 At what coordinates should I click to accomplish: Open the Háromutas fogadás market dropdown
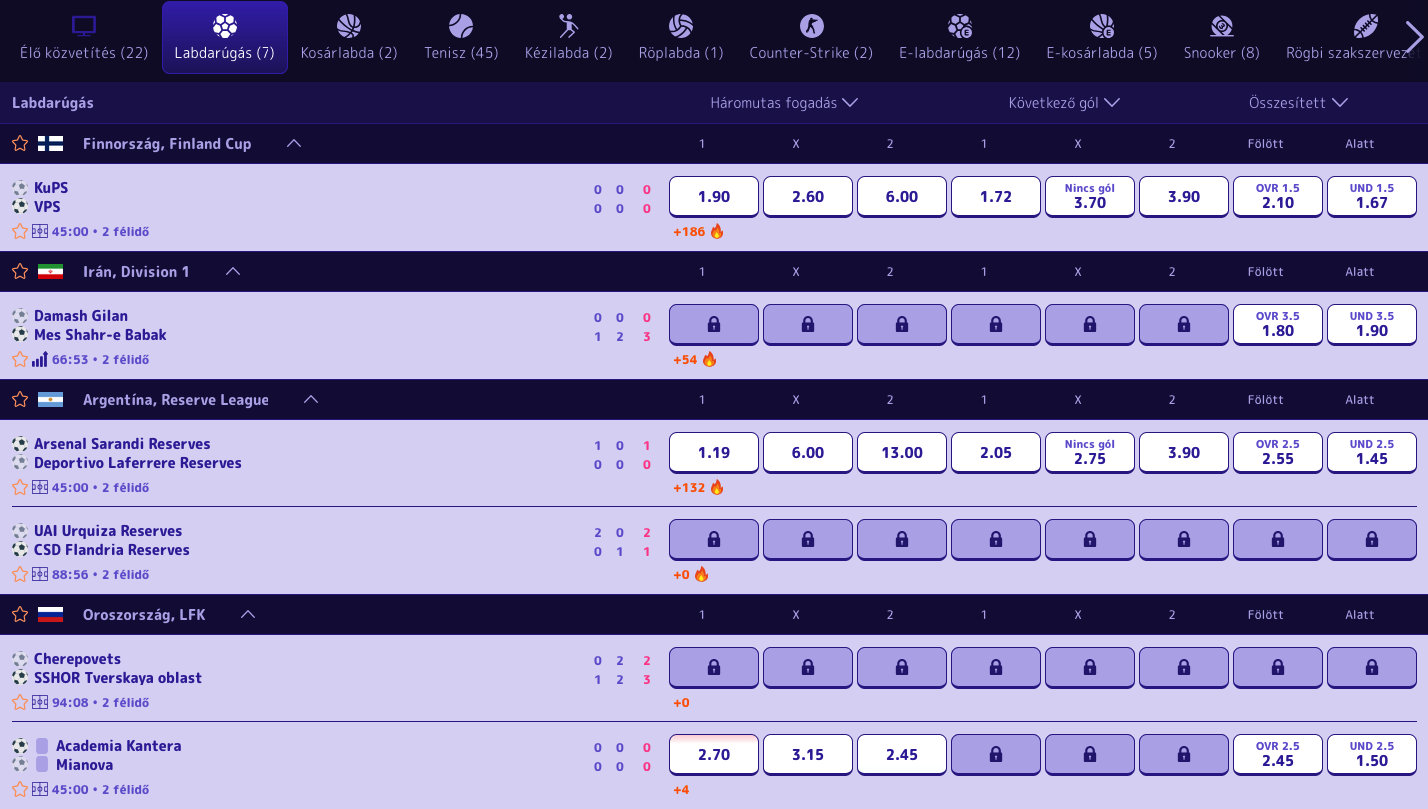click(784, 103)
